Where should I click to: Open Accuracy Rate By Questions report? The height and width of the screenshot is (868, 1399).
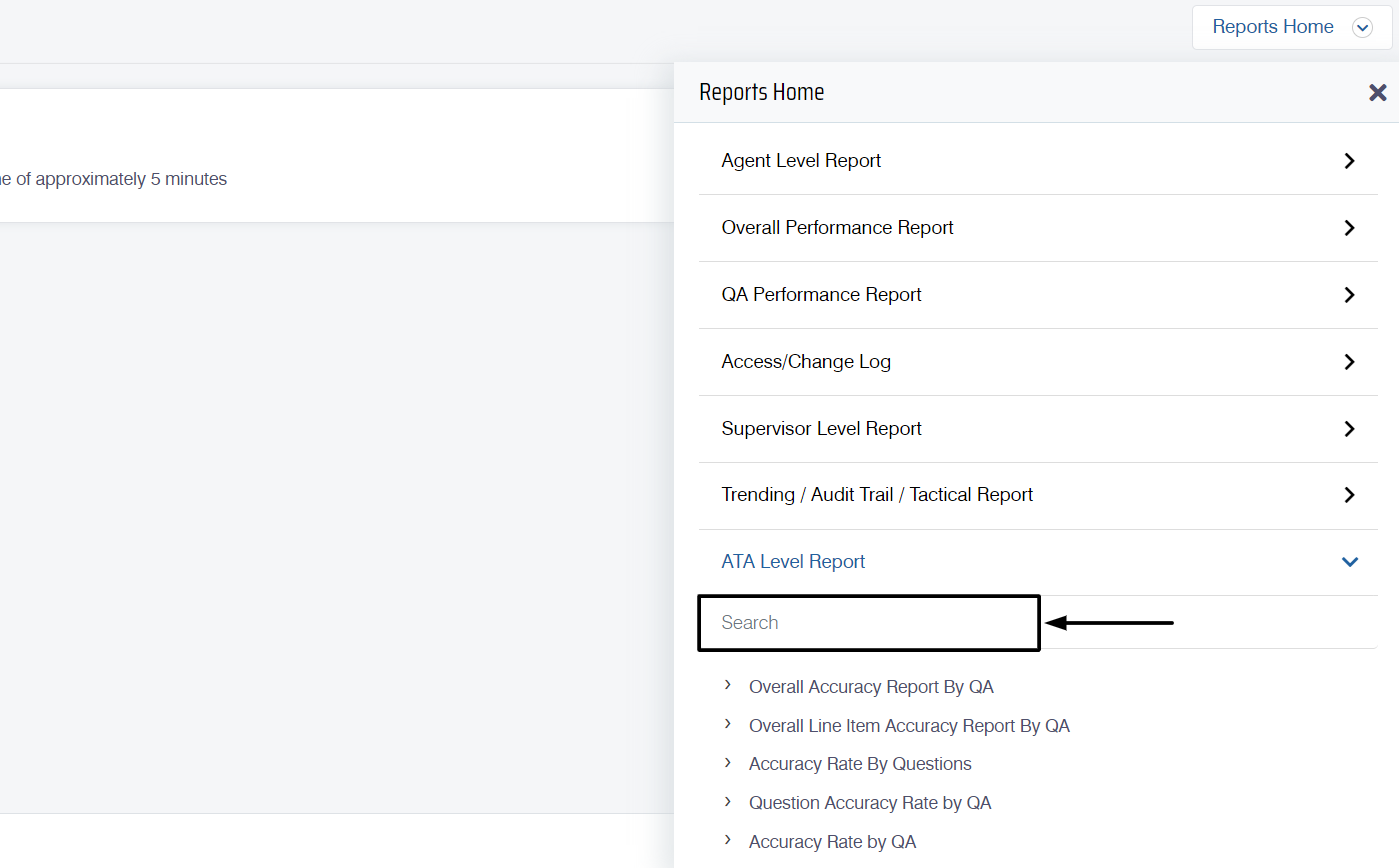pos(860,764)
